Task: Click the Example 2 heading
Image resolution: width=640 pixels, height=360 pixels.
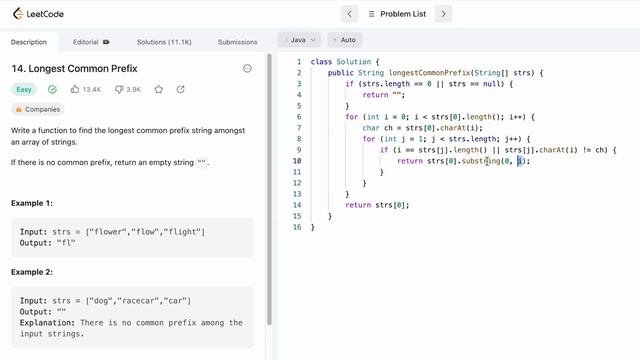Action: pyautogui.click(x=32, y=272)
